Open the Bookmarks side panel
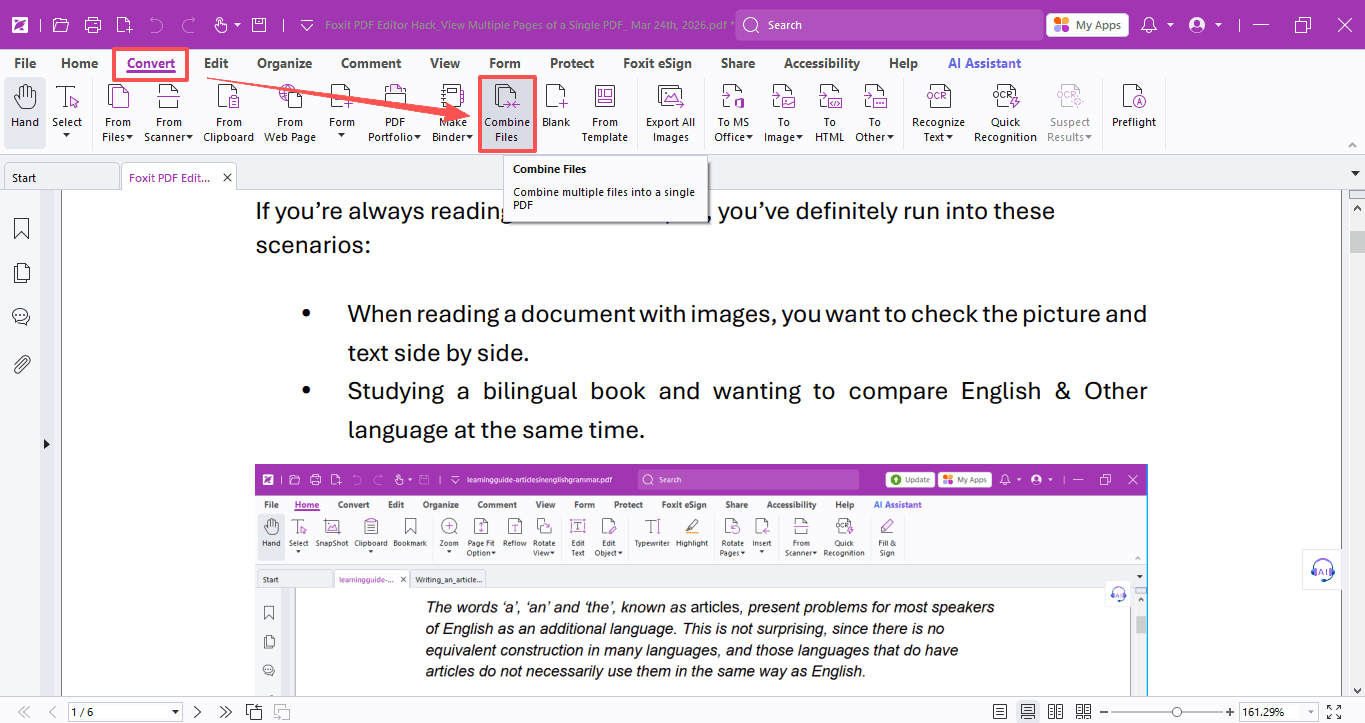This screenshot has height=723, width=1365. click(21, 229)
